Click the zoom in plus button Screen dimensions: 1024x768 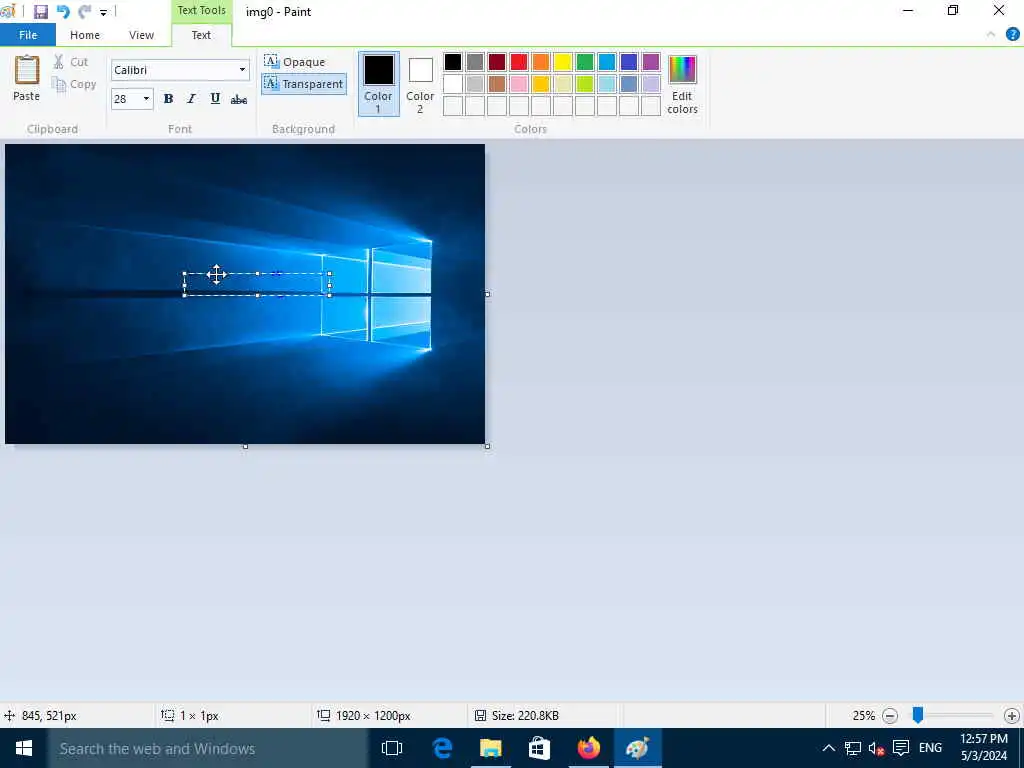pyautogui.click(x=1012, y=716)
